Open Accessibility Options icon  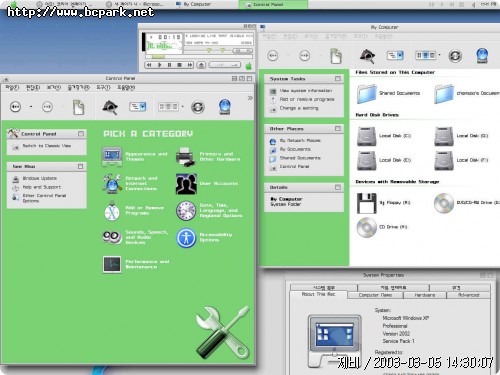point(186,238)
